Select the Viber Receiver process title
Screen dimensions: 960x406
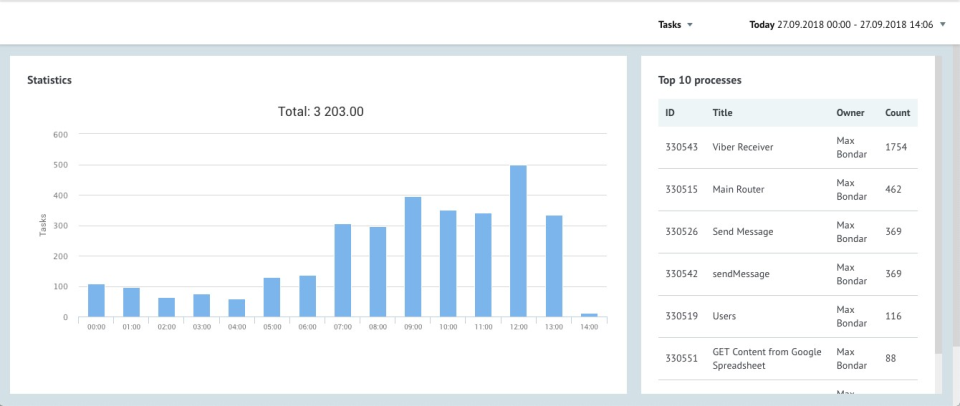tap(743, 147)
